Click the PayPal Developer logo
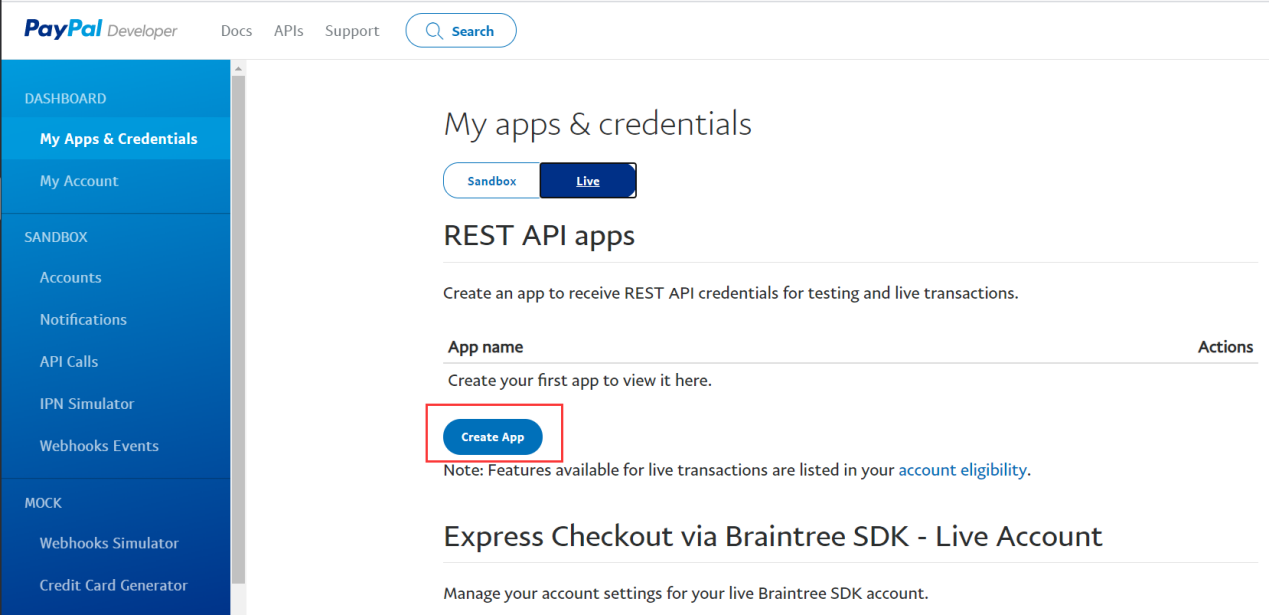 pyautogui.click(x=101, y=30)
